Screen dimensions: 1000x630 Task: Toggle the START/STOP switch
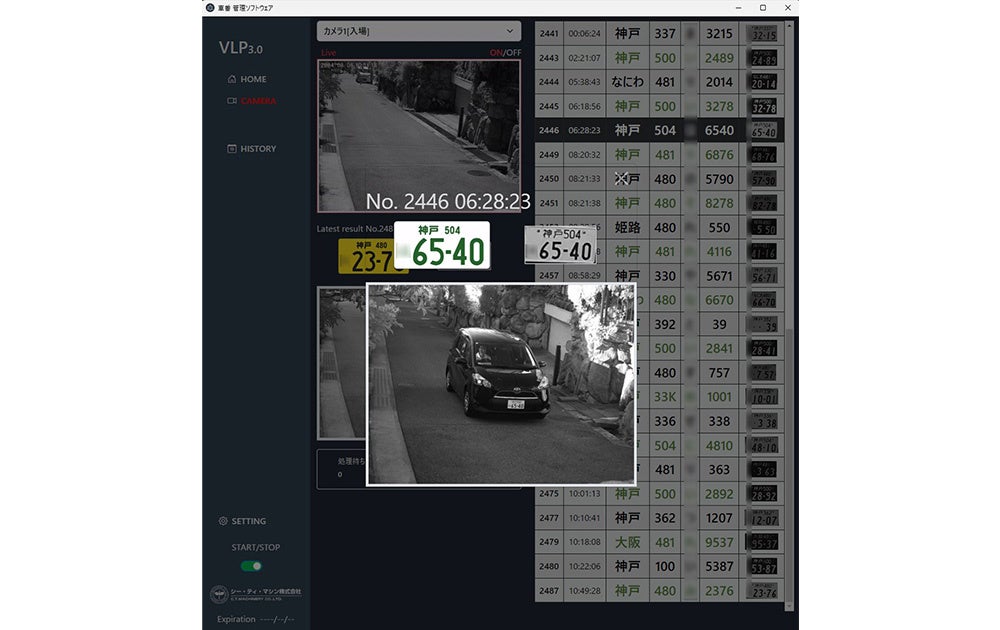(x=251, y=566)
